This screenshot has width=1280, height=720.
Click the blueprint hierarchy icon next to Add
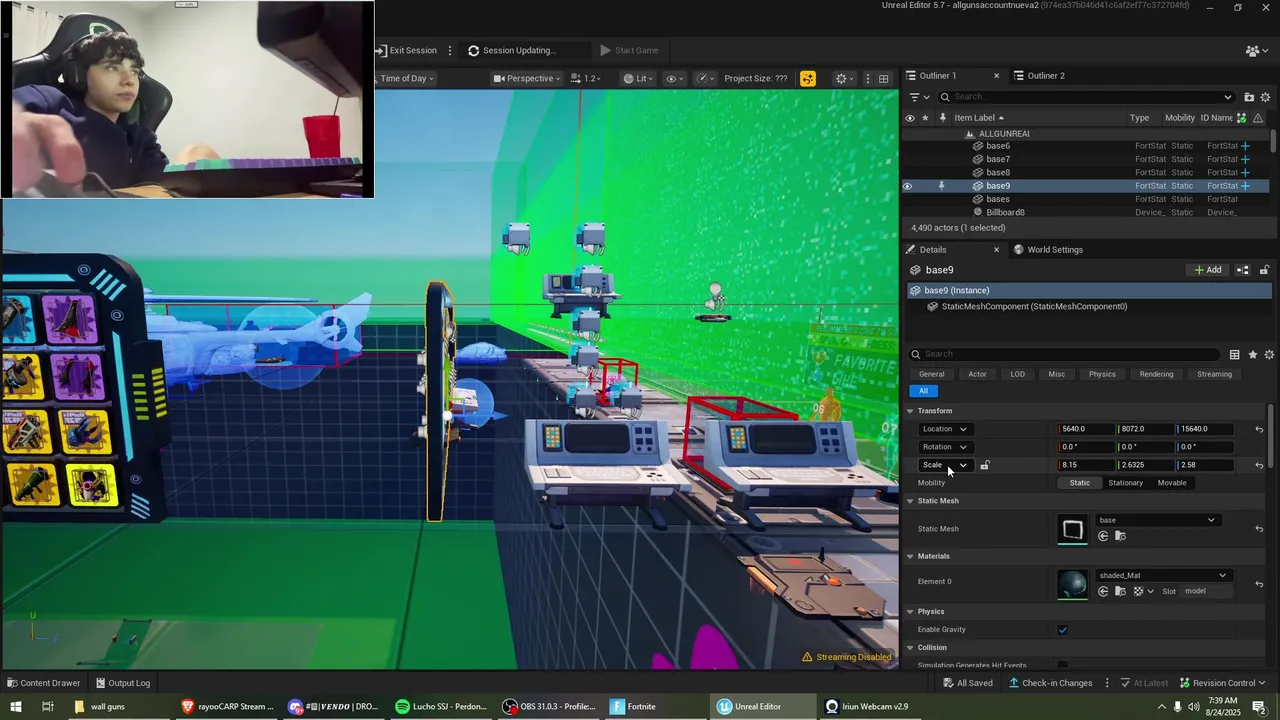1243,270
